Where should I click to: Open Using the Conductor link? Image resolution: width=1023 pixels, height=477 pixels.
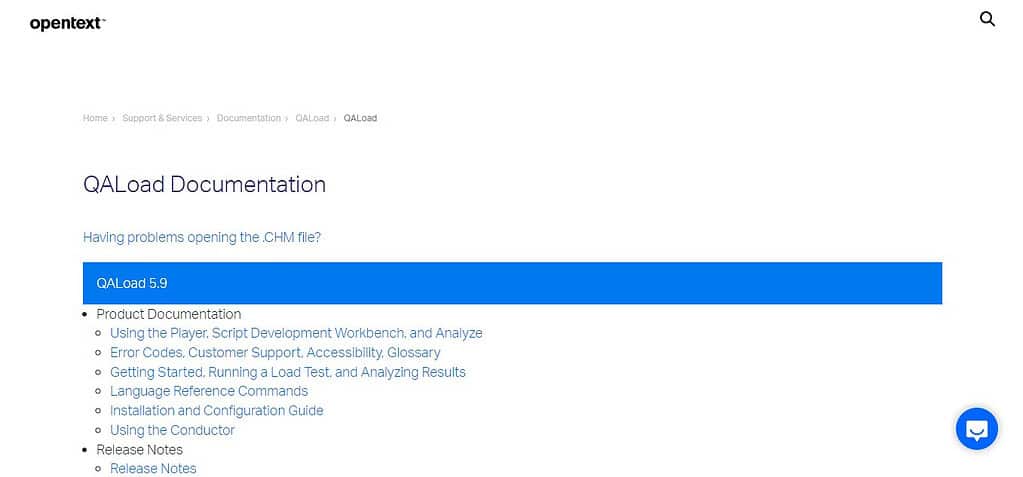coord(172,430)
